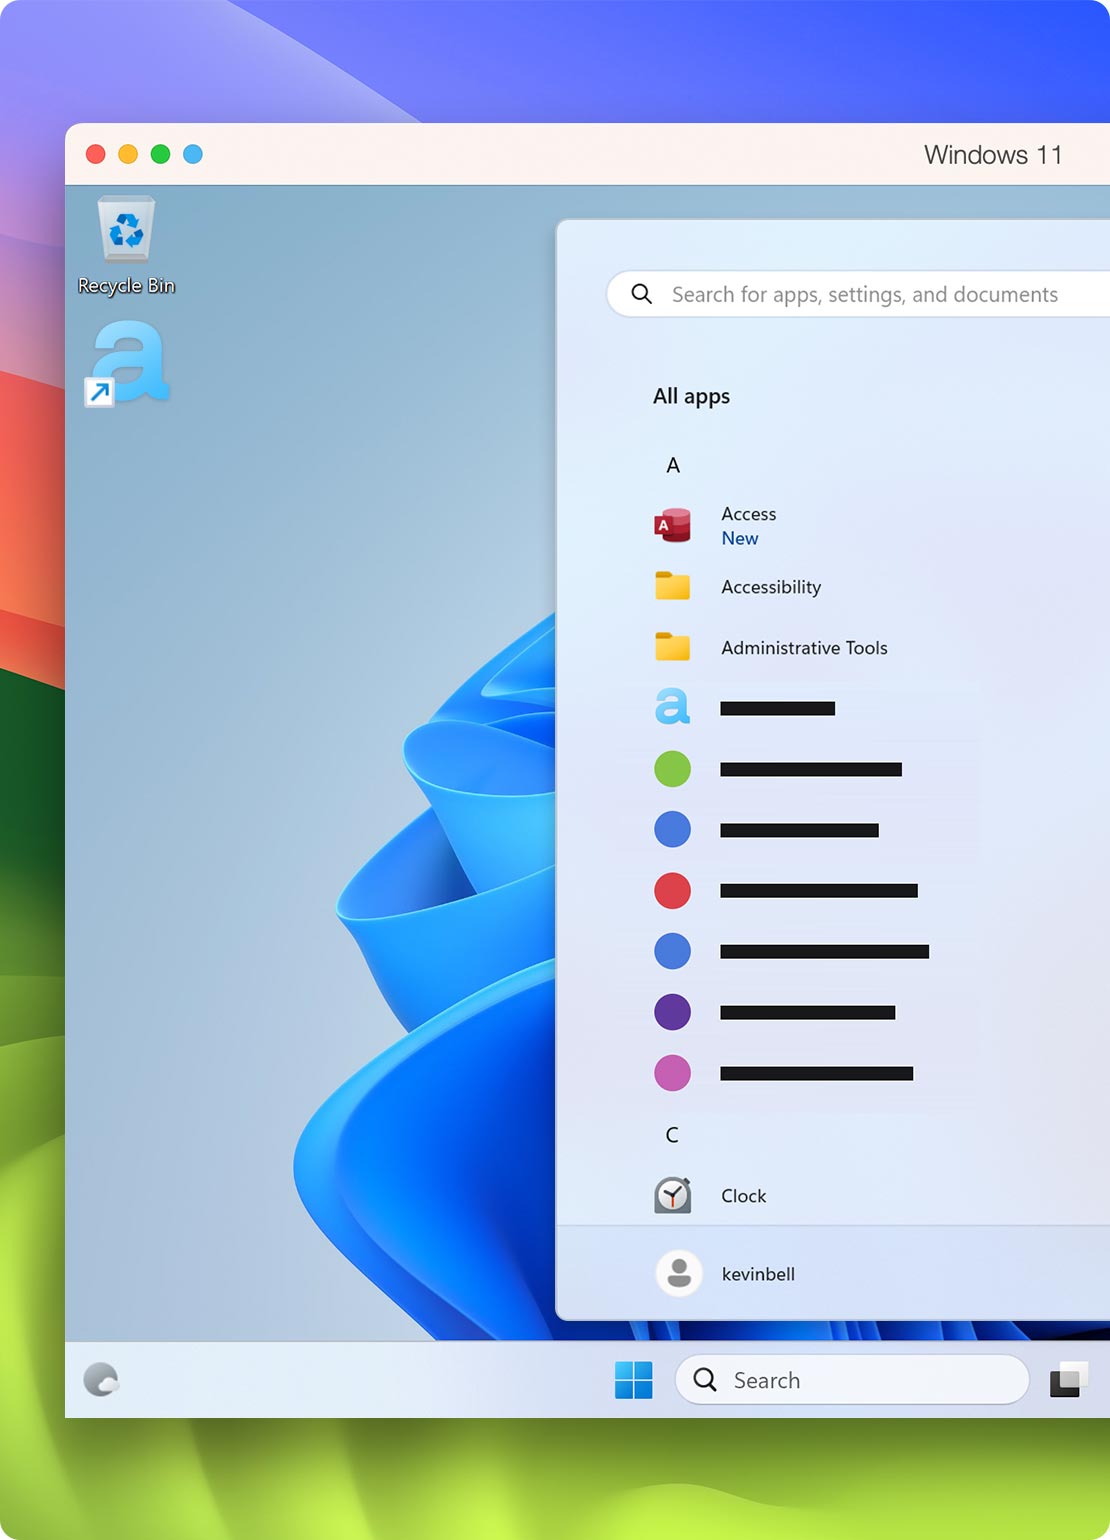
Task: Click the magnifier in the Start menu search bar
Action: [641, 294]
